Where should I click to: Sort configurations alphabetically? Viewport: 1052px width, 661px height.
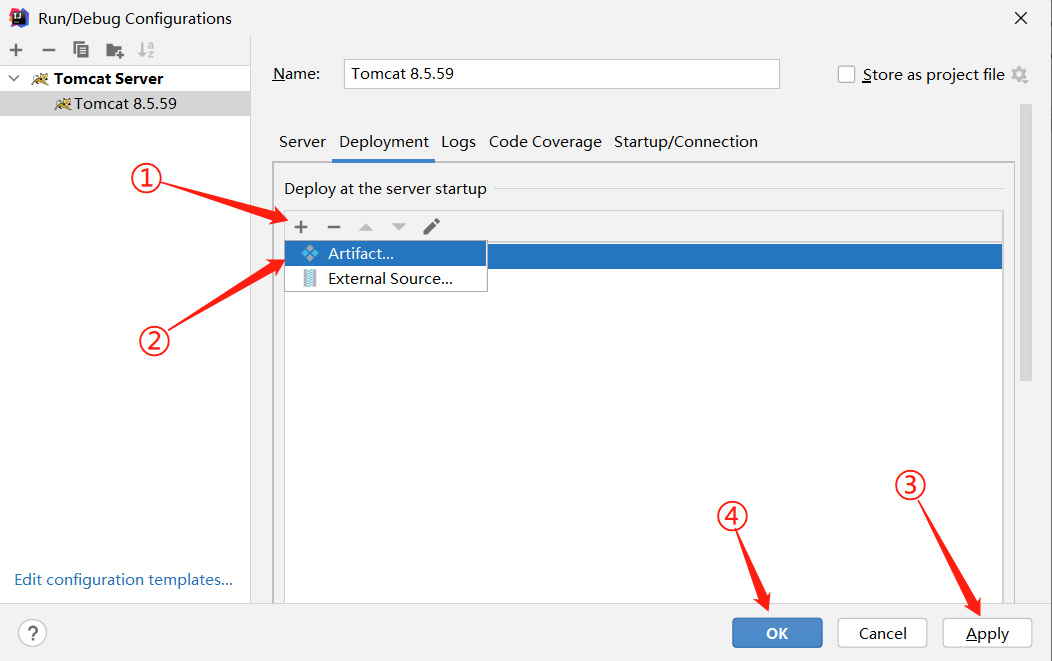[146, 50]
